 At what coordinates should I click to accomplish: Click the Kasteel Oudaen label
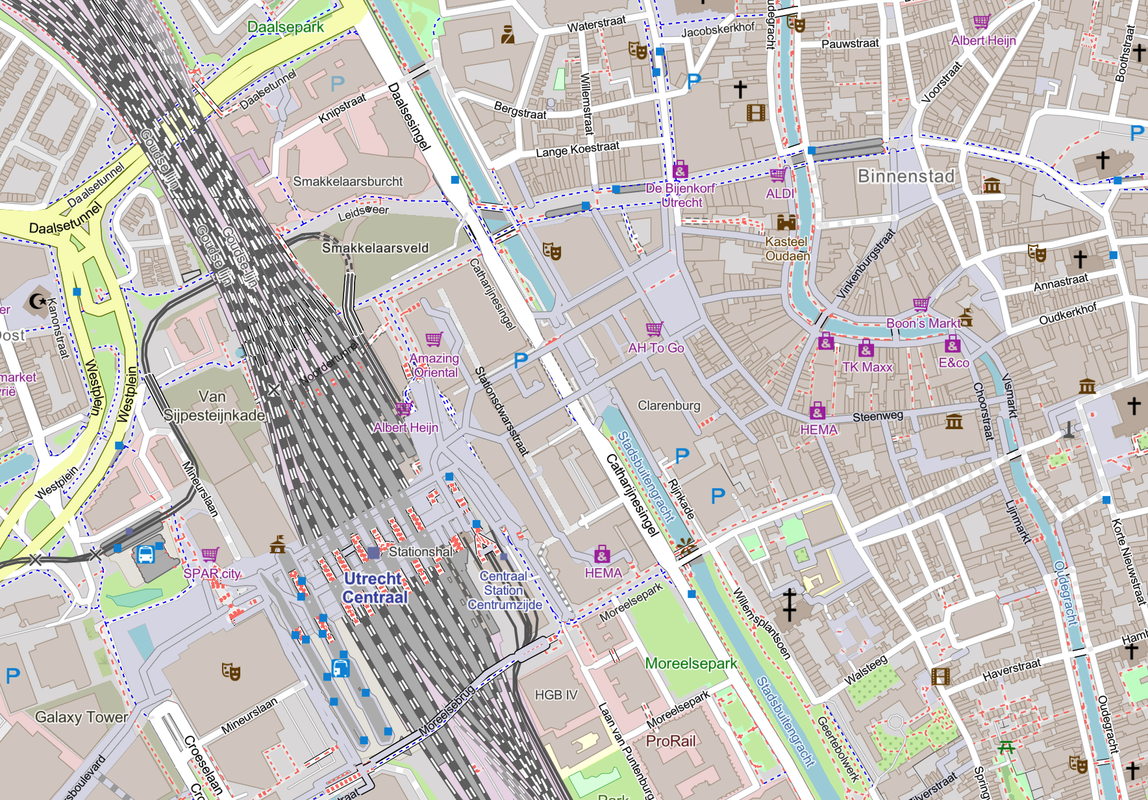coord(787,249)
